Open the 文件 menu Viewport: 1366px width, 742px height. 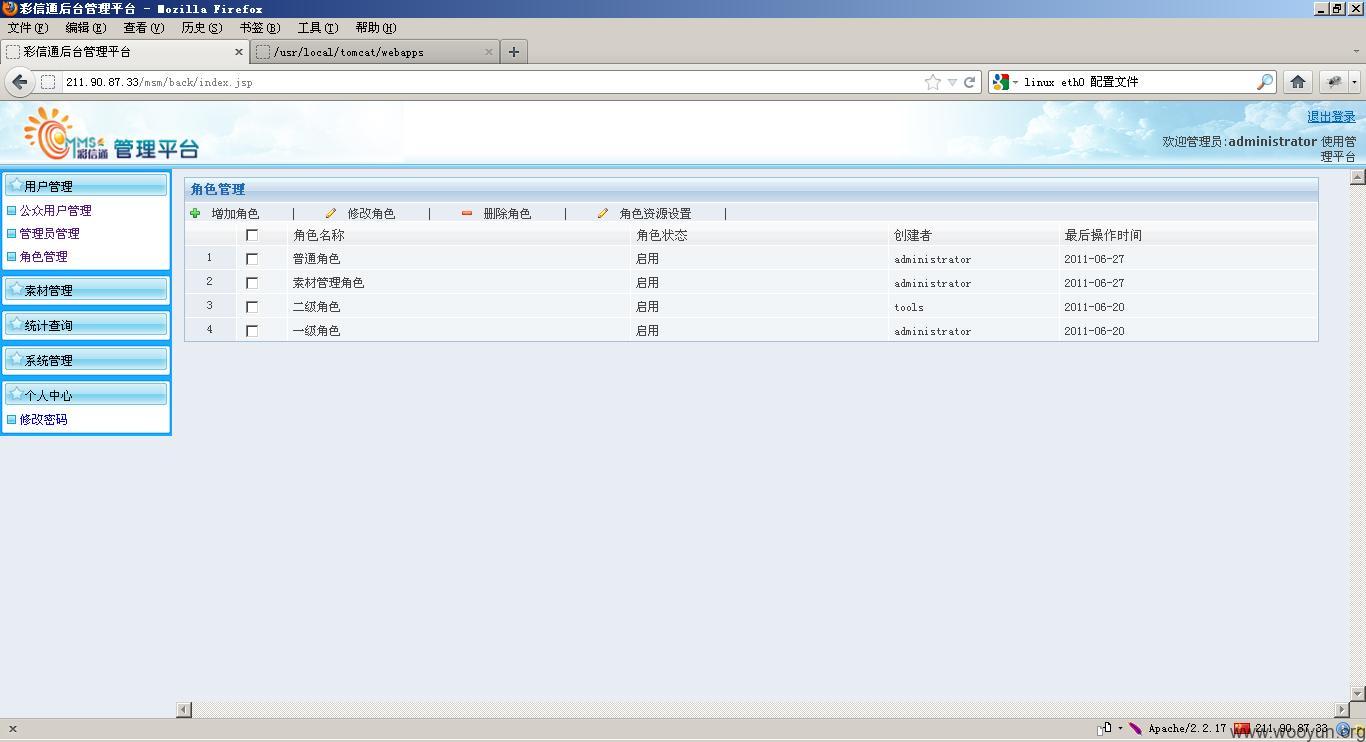coord(27,28)
